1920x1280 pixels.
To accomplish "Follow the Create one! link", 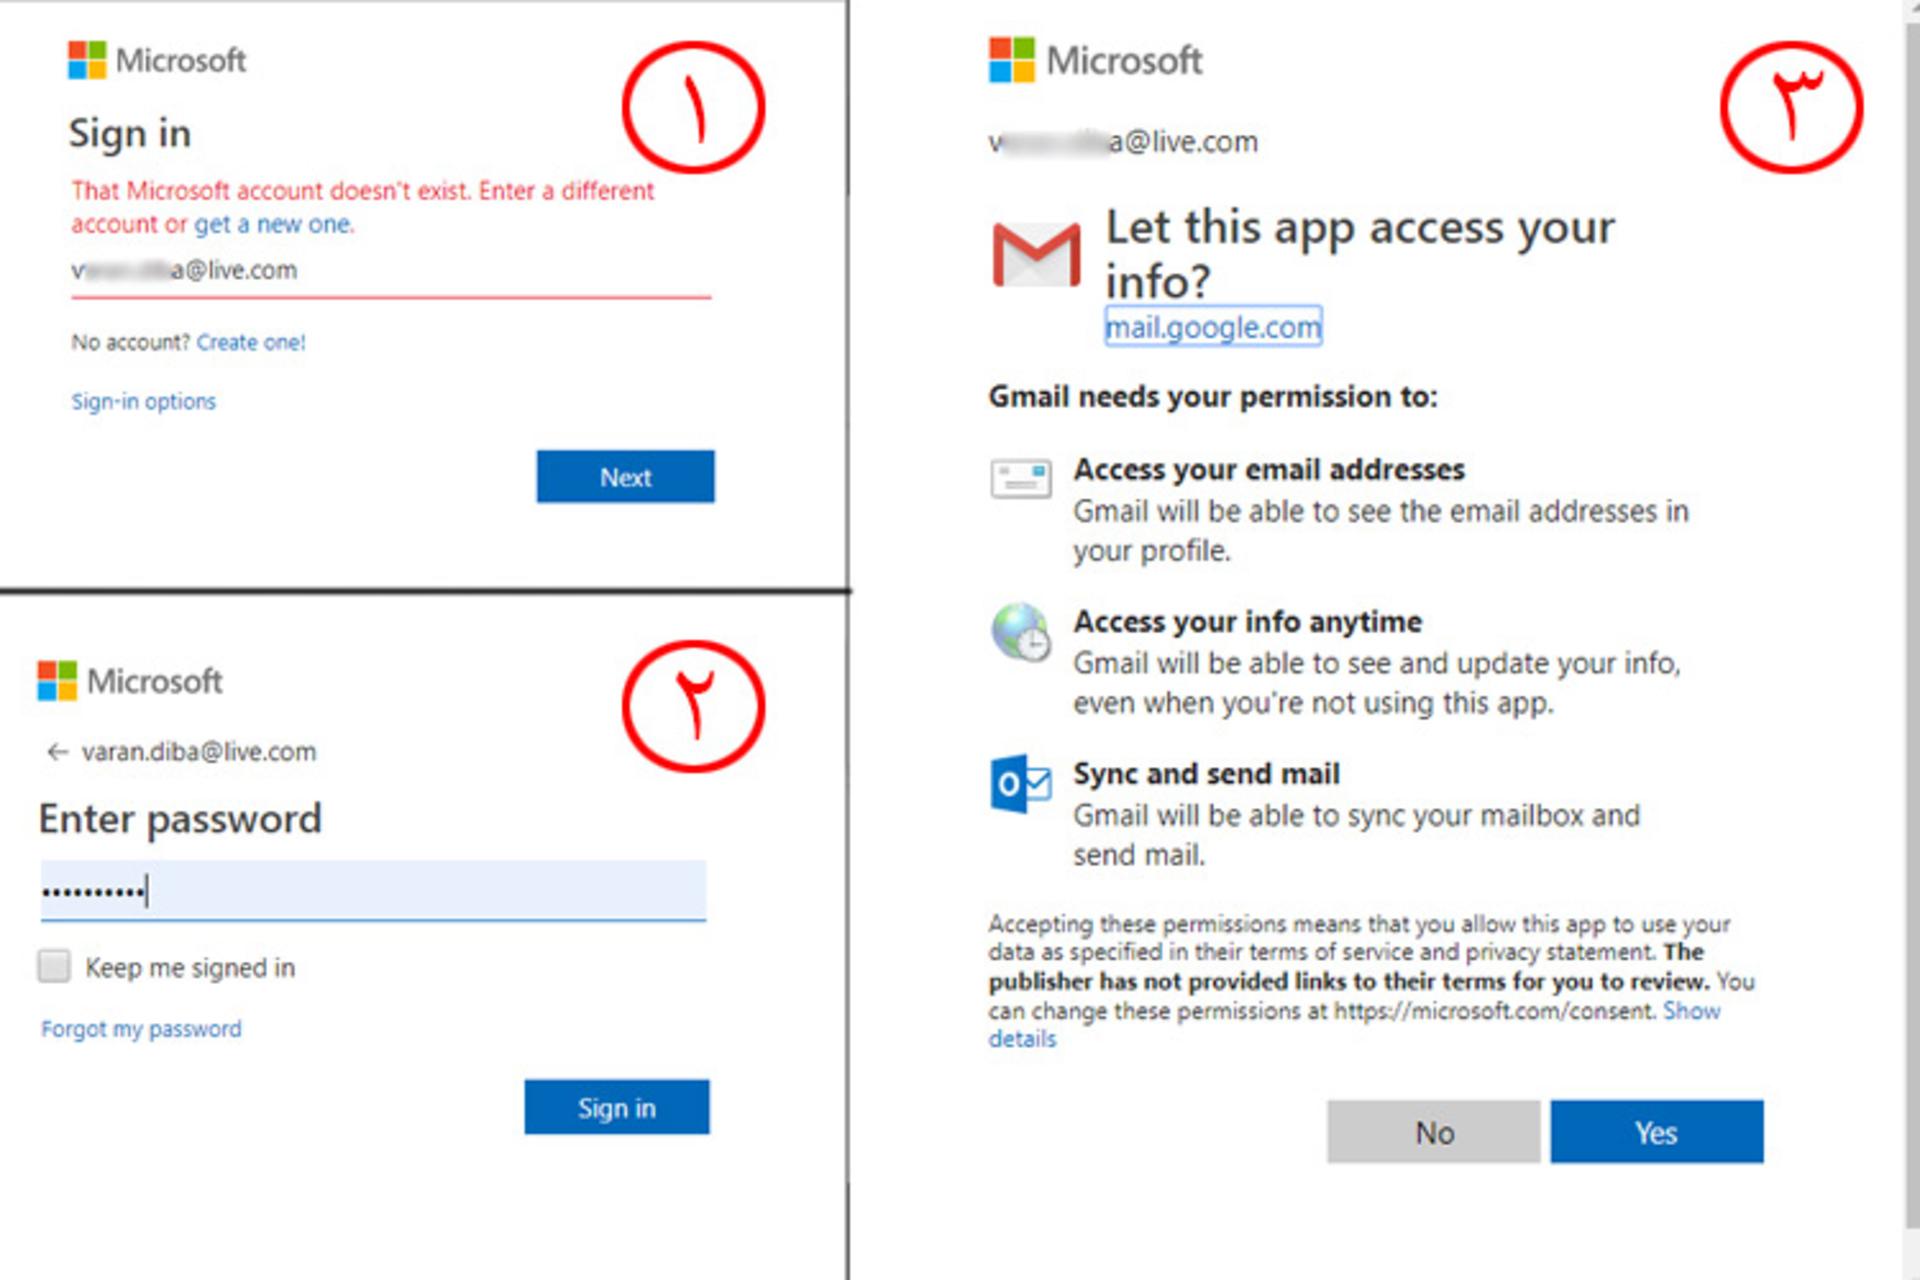I will 251,342.
